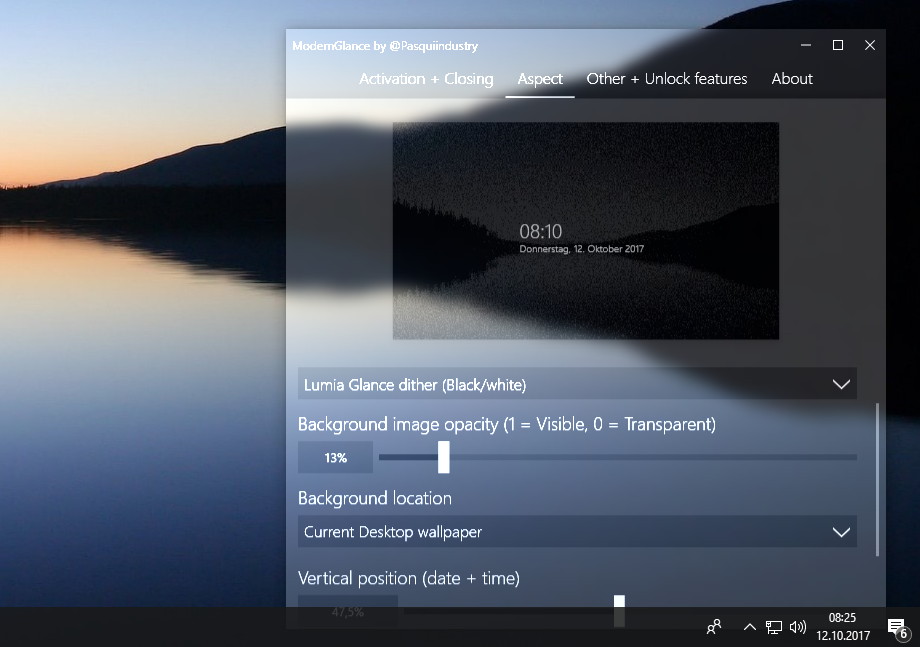Minimize the ModernGlance window
This screenshot has width=920, height=647.
point(806,45)
